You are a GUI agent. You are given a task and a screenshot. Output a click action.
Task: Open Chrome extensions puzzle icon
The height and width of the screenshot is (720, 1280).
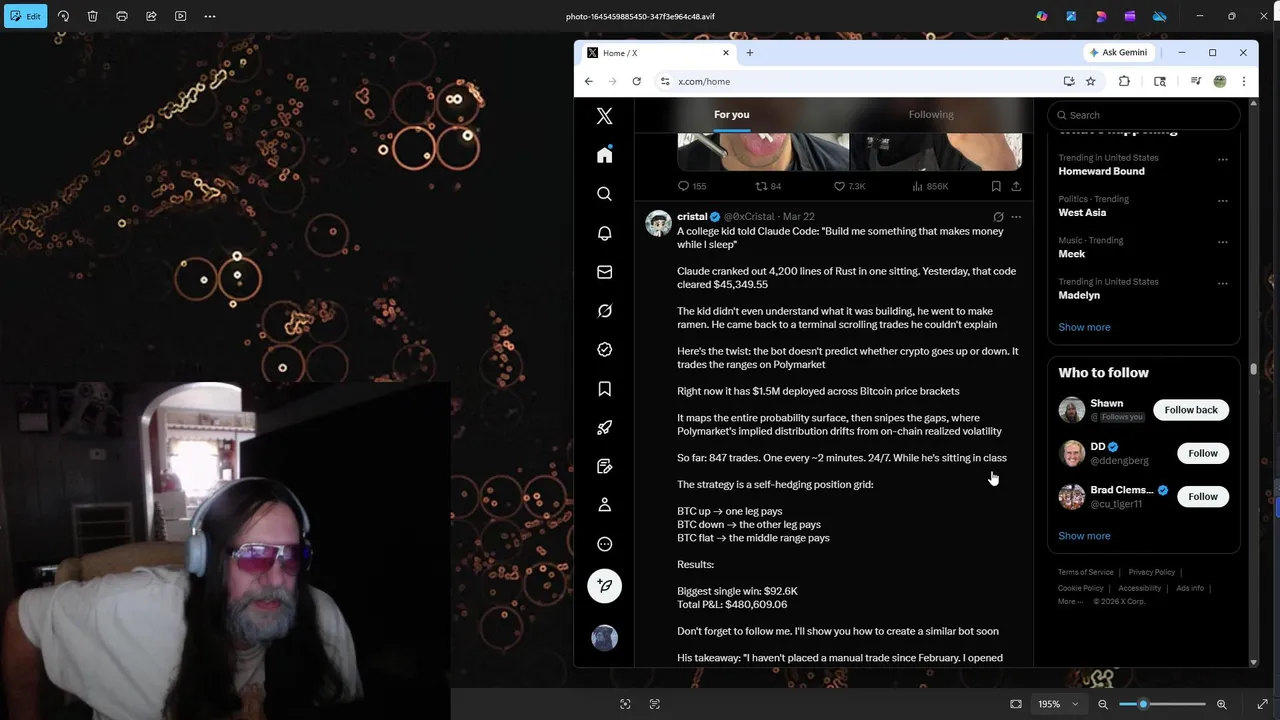[x=1124, y=82]
